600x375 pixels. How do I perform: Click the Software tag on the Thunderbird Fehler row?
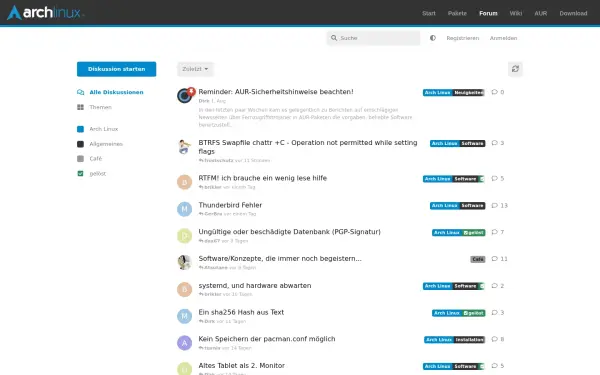tap(472, 205)
